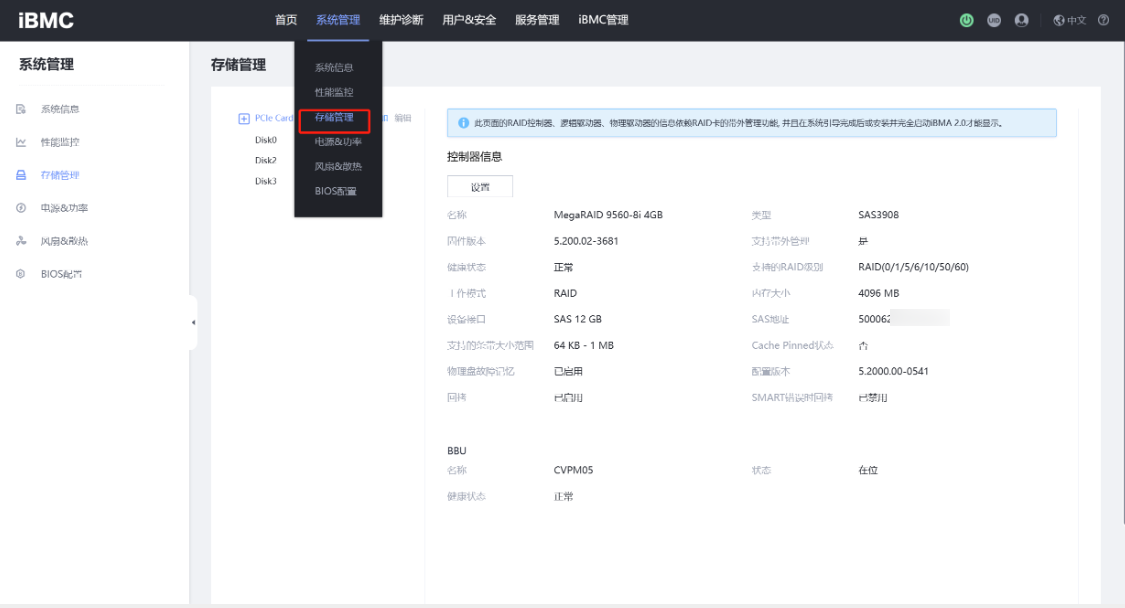
Task: Select 存储管理 in the dropdown menu
Action: (334, 118)
